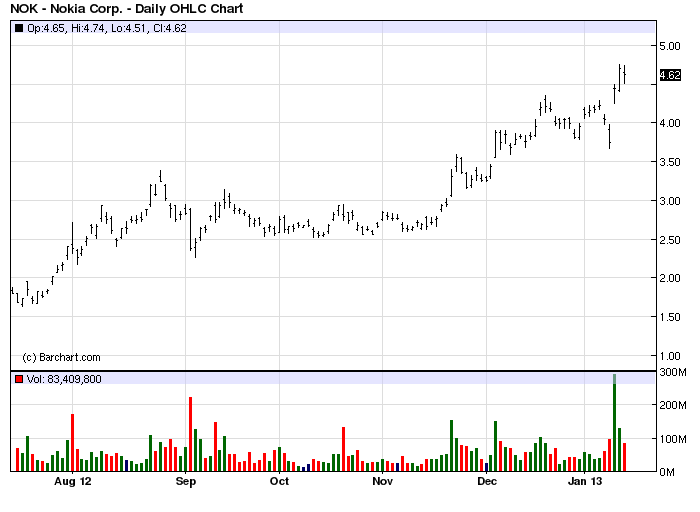Click the 3.00 price axis label

tap(670, 201)
